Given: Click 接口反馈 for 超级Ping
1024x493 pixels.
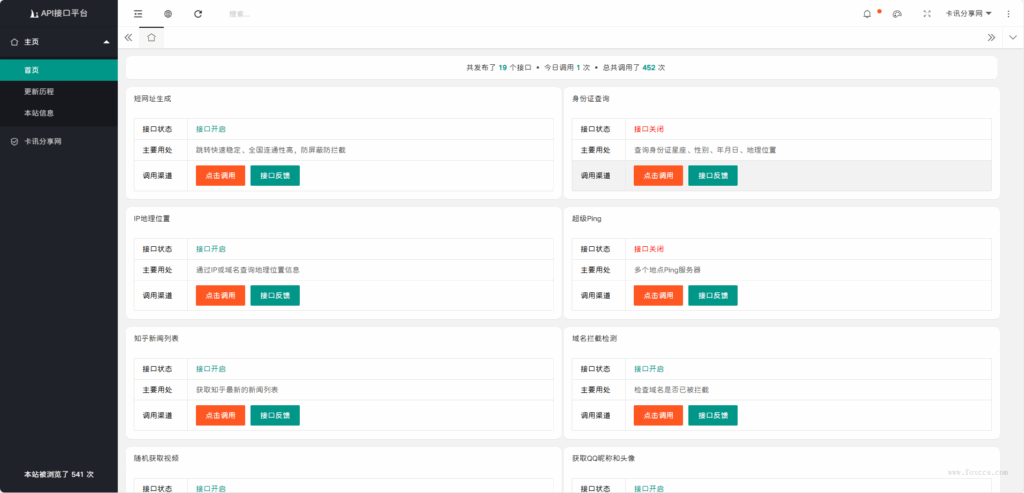Looking at the screenshot, I should 713,295.
